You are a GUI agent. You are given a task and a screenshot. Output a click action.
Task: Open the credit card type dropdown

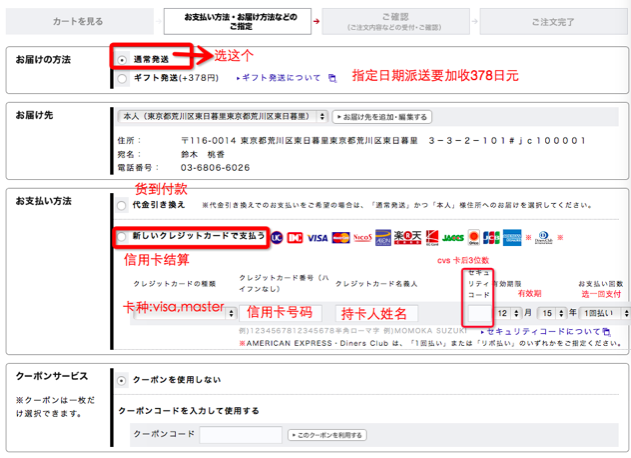(180, 313)
